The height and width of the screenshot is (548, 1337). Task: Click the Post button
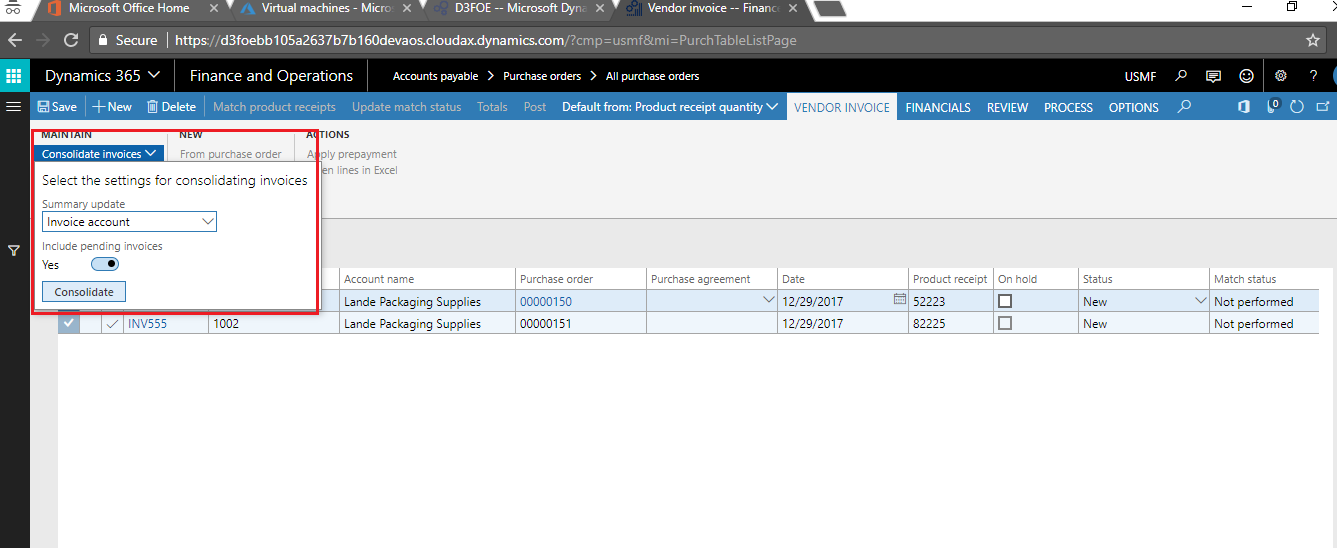535,107
